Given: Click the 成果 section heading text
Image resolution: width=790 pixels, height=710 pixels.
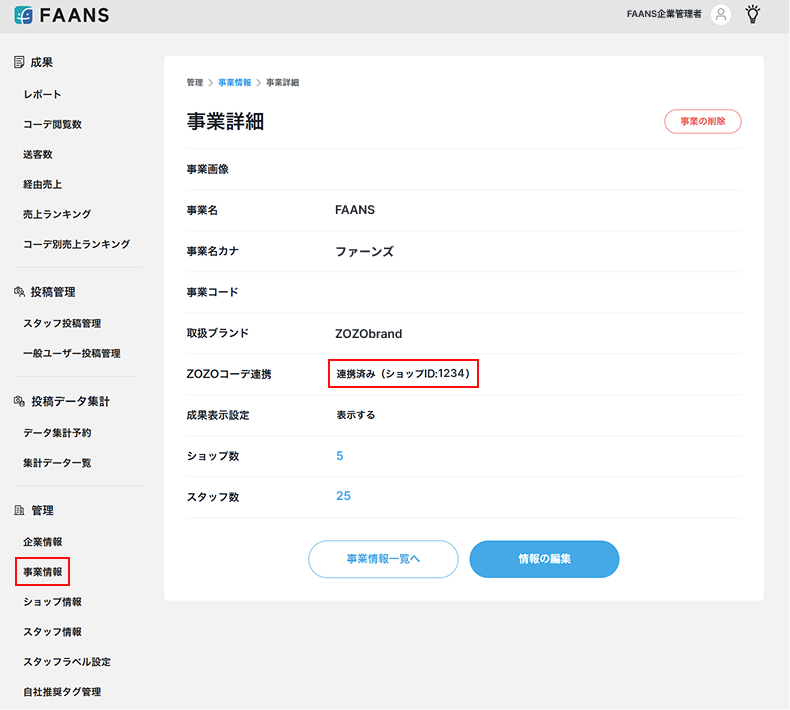Looking at the screenshot, I should coord(42,62).
